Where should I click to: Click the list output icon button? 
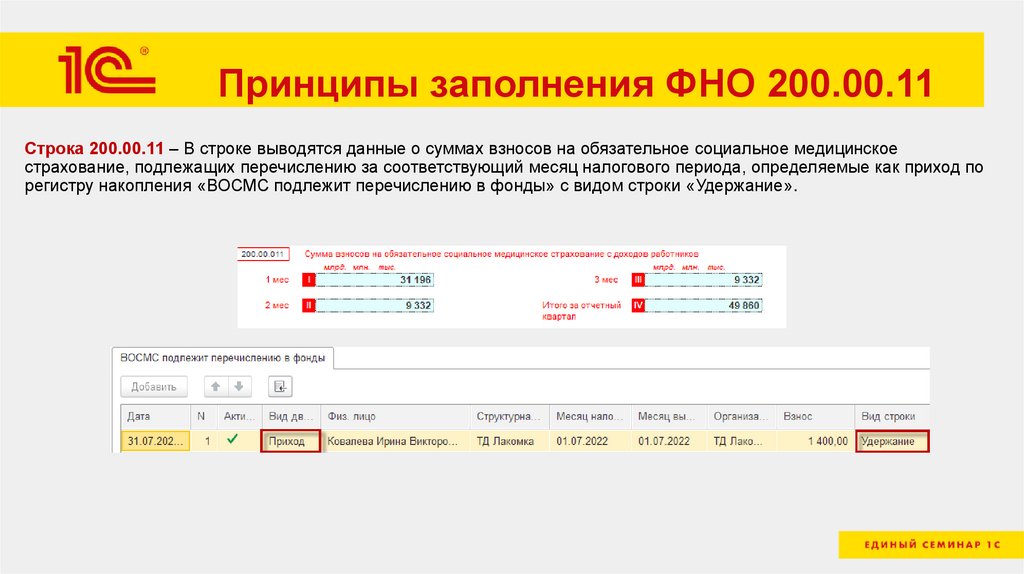(280, 387)
